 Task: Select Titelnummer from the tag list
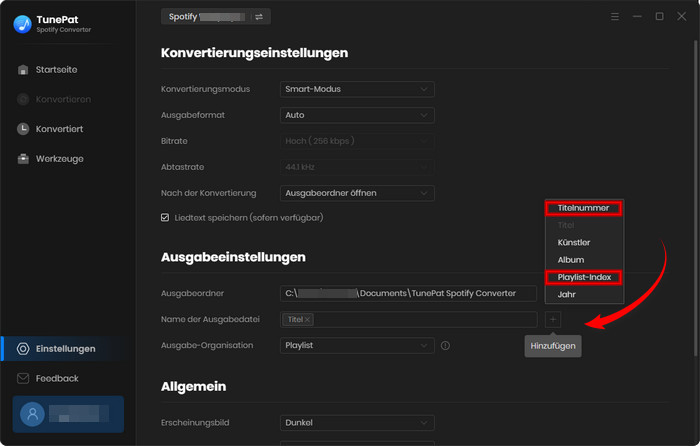pos(583,208)
